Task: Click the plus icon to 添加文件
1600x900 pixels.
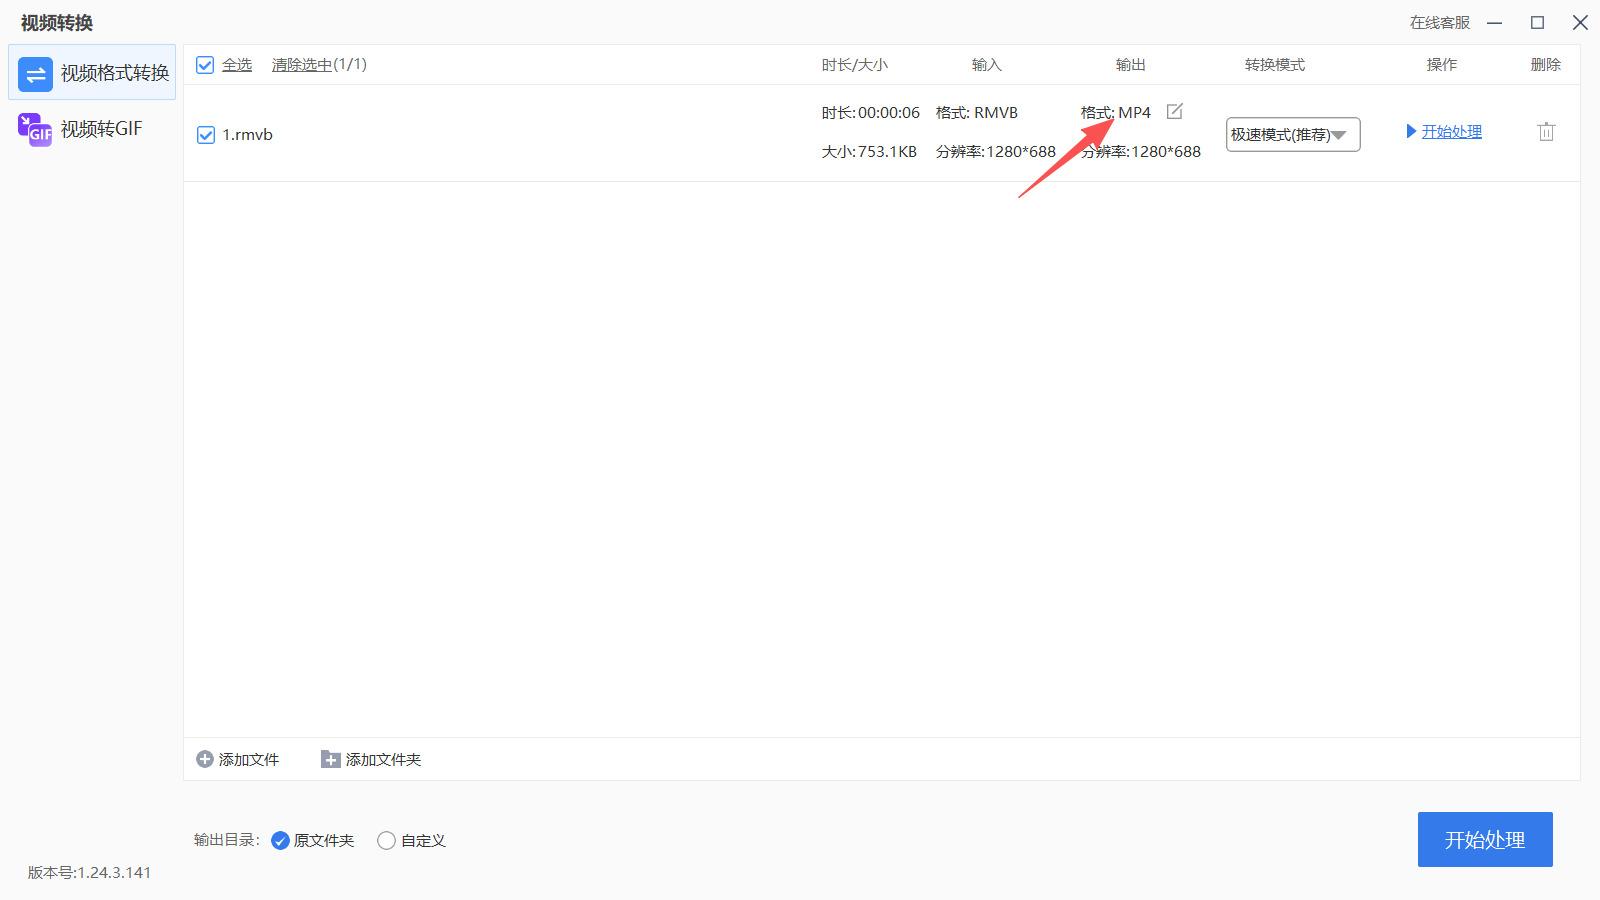Action: coord(203,759)
